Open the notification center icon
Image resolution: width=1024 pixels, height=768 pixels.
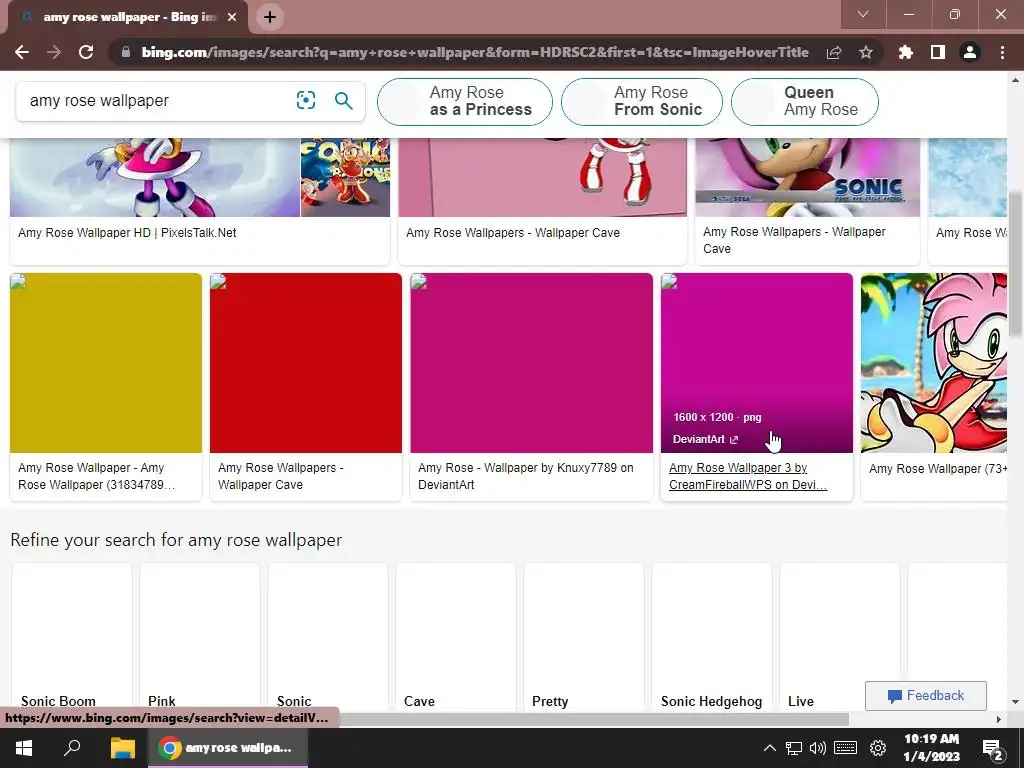click(x=993, y=749)
